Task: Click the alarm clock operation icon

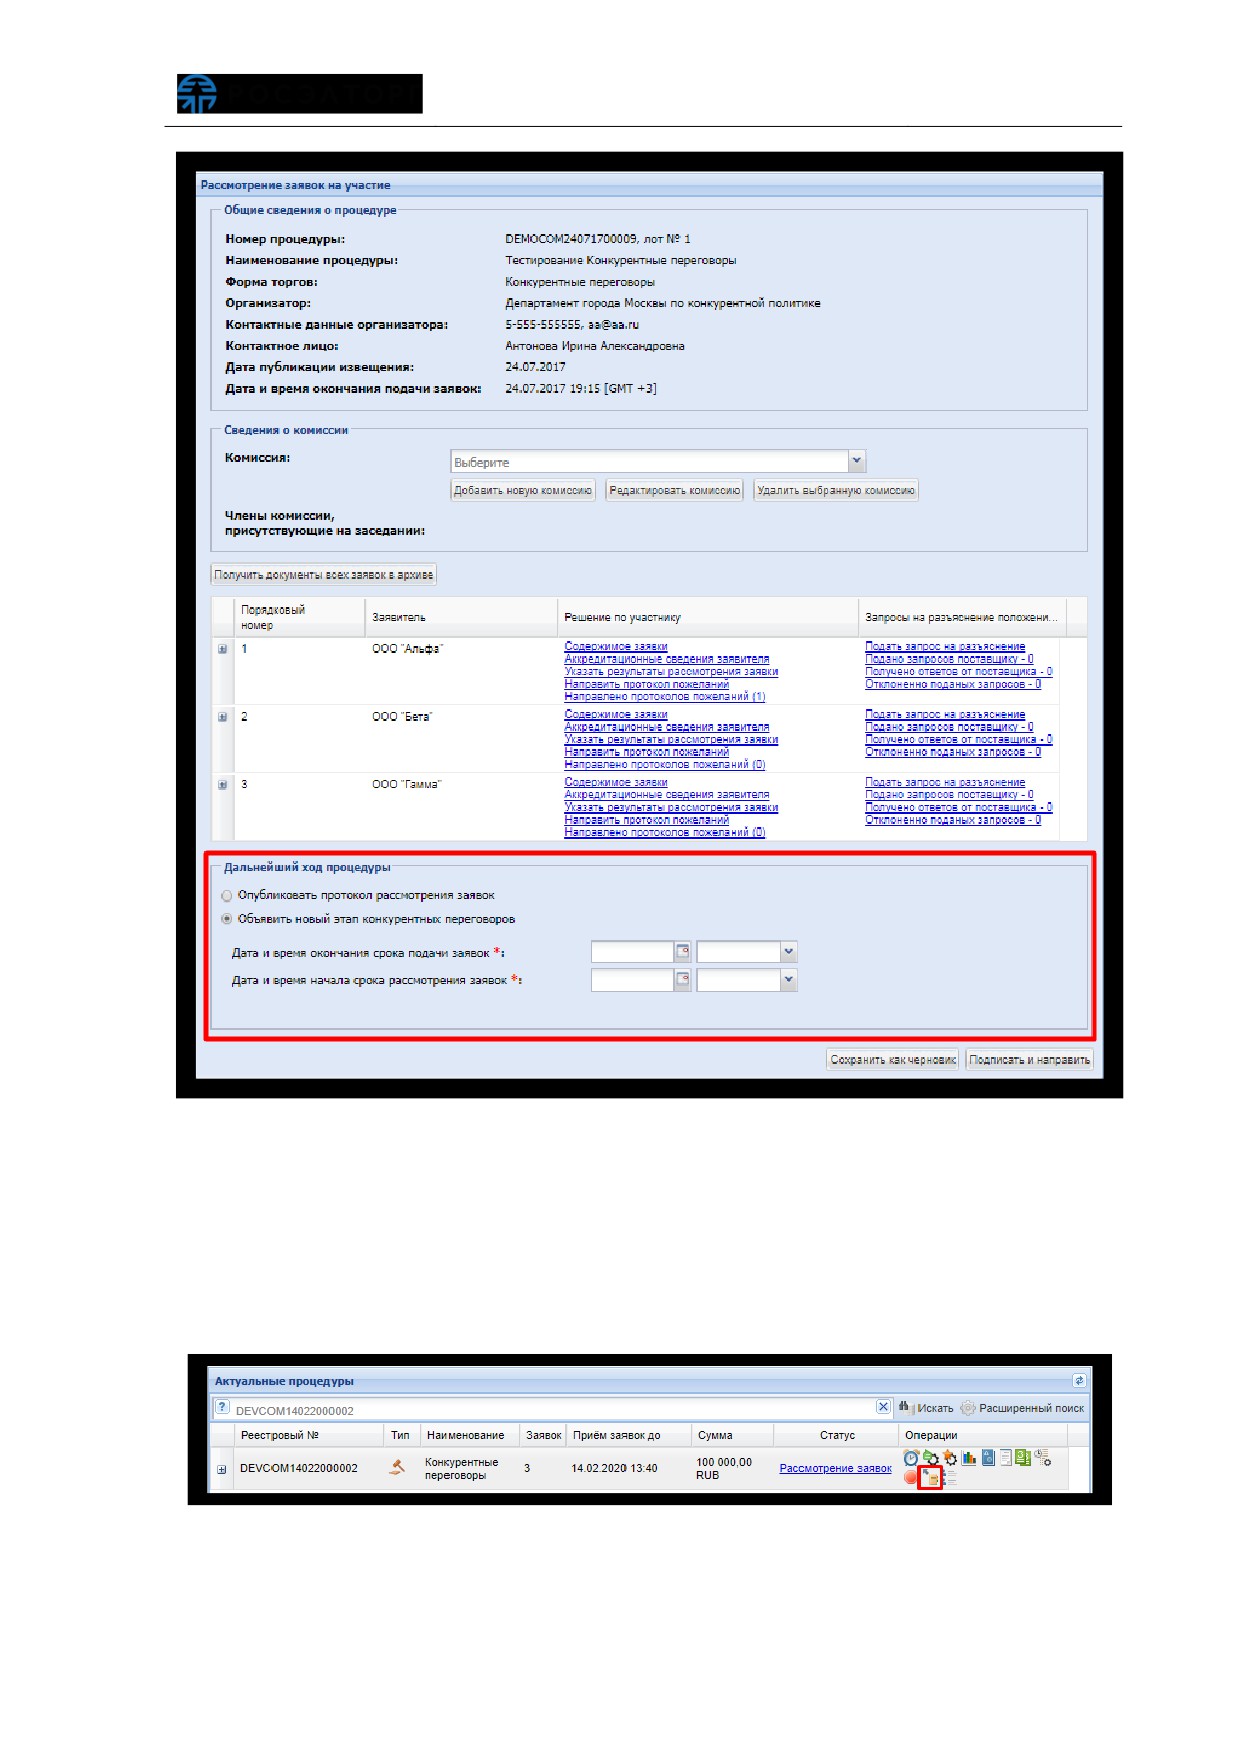Action: 911,1458
